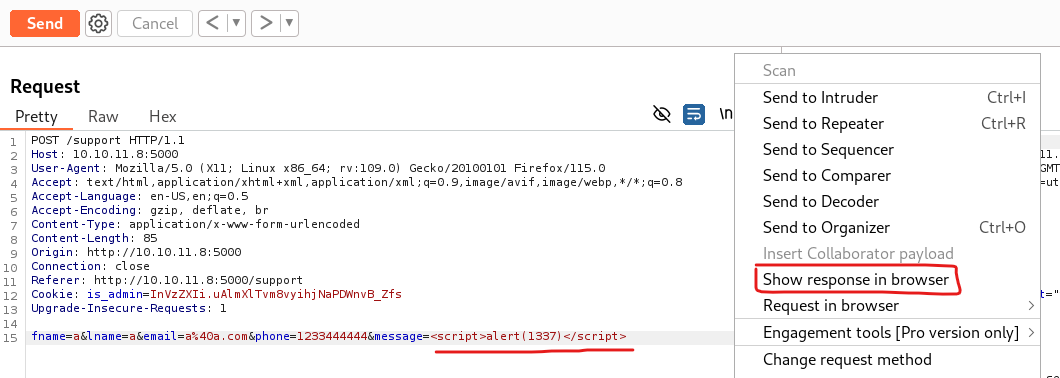Switch to the Hex tab
This screenshot has height=378, width=1060.
click(162, 116)
